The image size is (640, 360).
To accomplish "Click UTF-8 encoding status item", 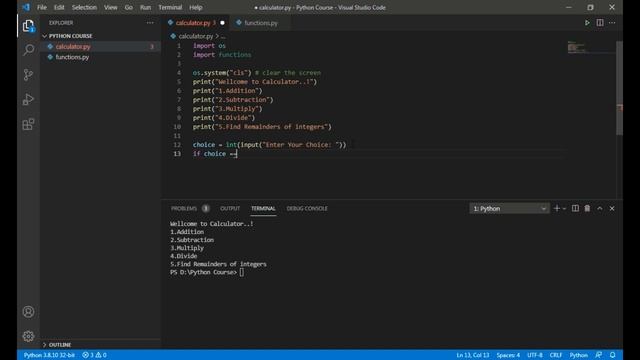I will pyautogui.click(x=535, y=355).
